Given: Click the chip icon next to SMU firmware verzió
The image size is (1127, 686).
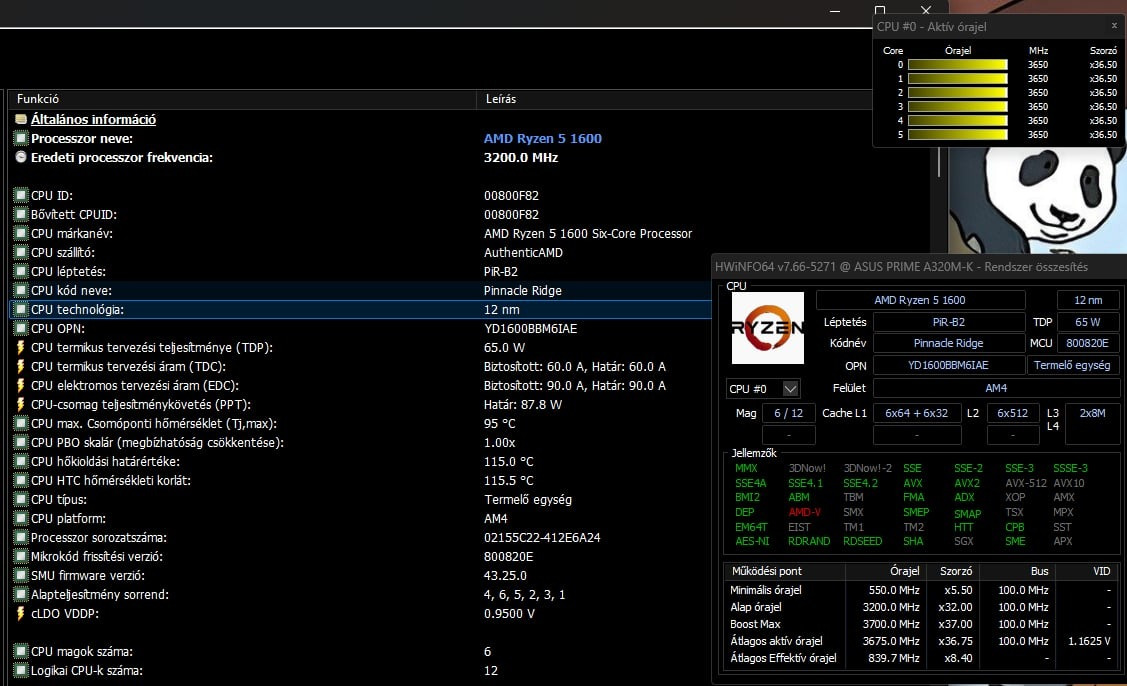Looking at the screenshot, I should [x=21, y=575].
